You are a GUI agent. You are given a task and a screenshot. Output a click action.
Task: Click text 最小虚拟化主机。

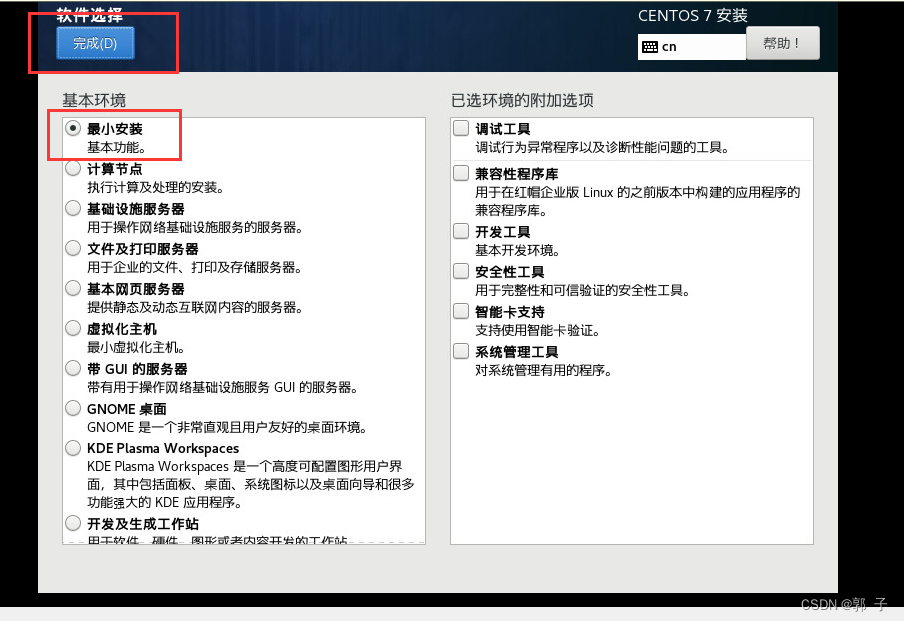tap(136, 347)
